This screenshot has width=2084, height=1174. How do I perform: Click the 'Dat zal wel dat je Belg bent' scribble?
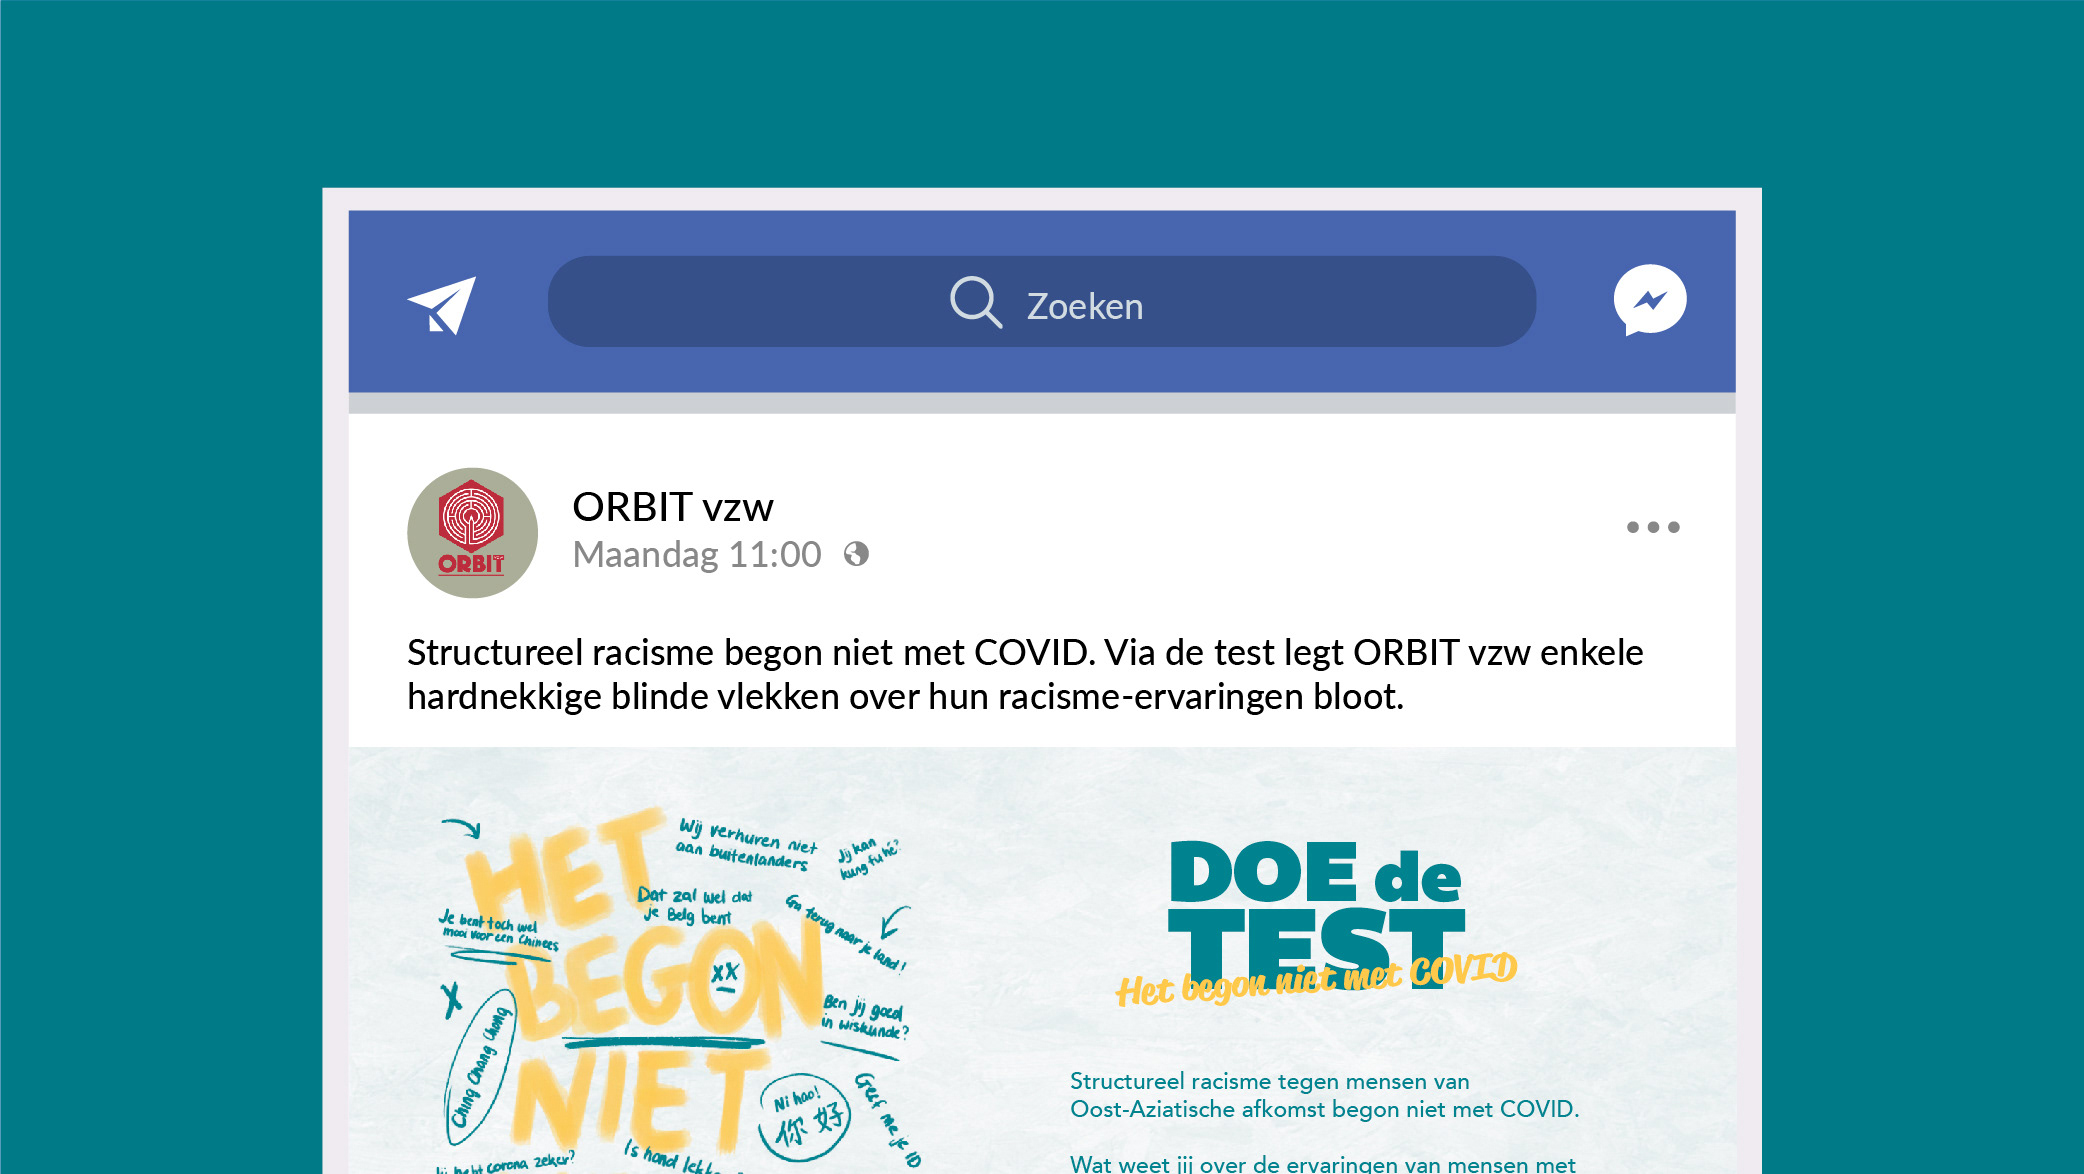pos(694,905)
